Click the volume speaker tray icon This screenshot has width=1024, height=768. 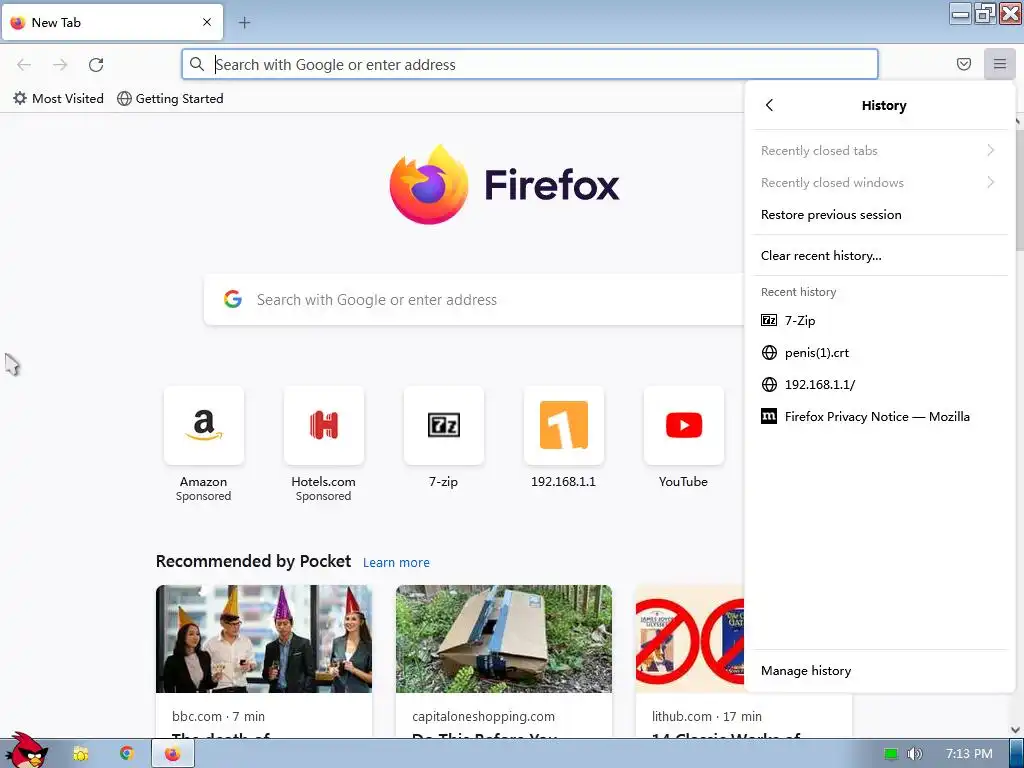tap(914, 754)
